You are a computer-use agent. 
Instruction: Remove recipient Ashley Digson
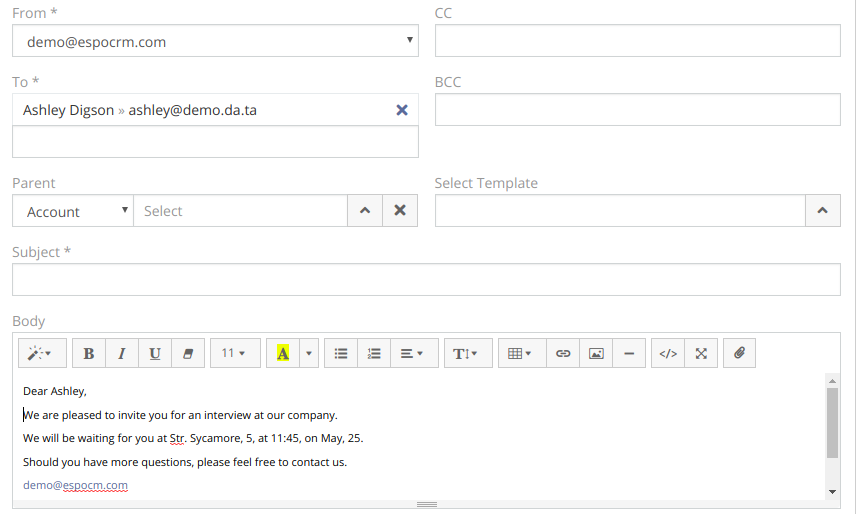[x=402, y=110]
